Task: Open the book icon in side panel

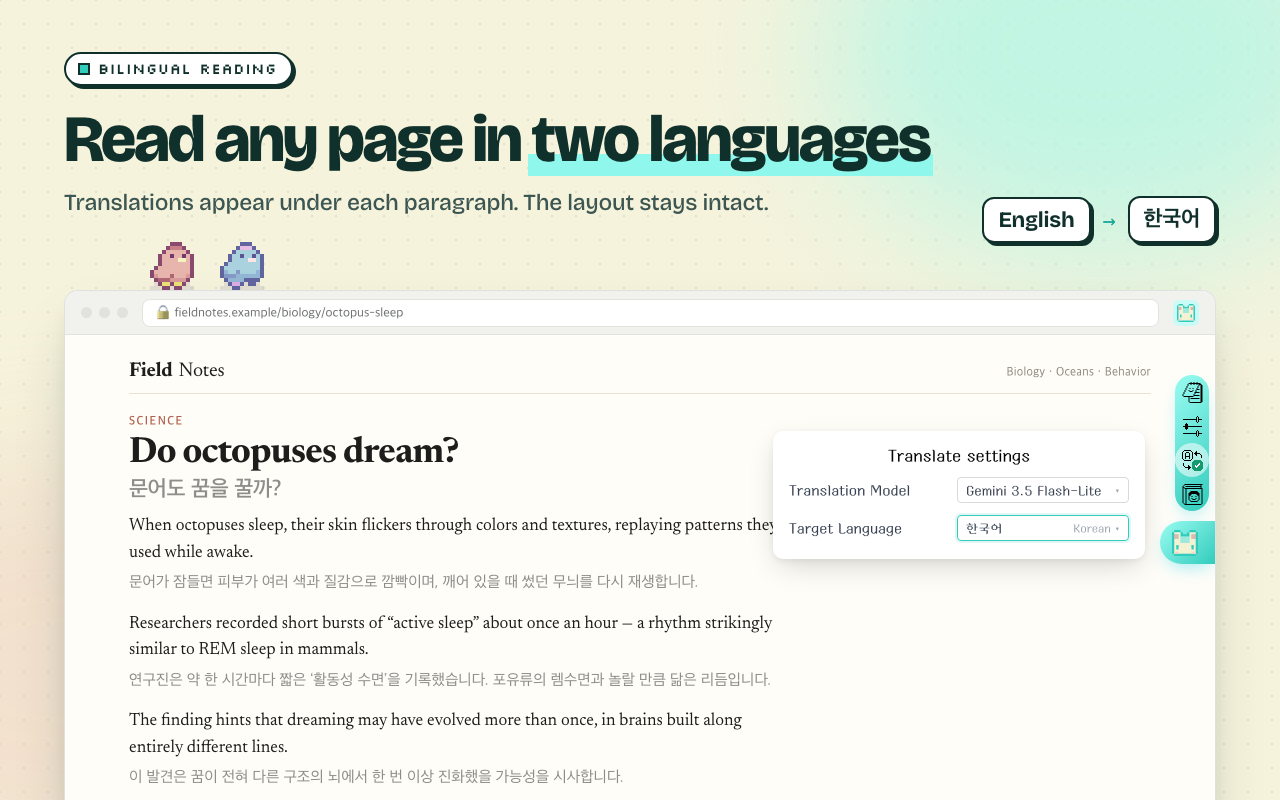Action: click(1192, 494)
